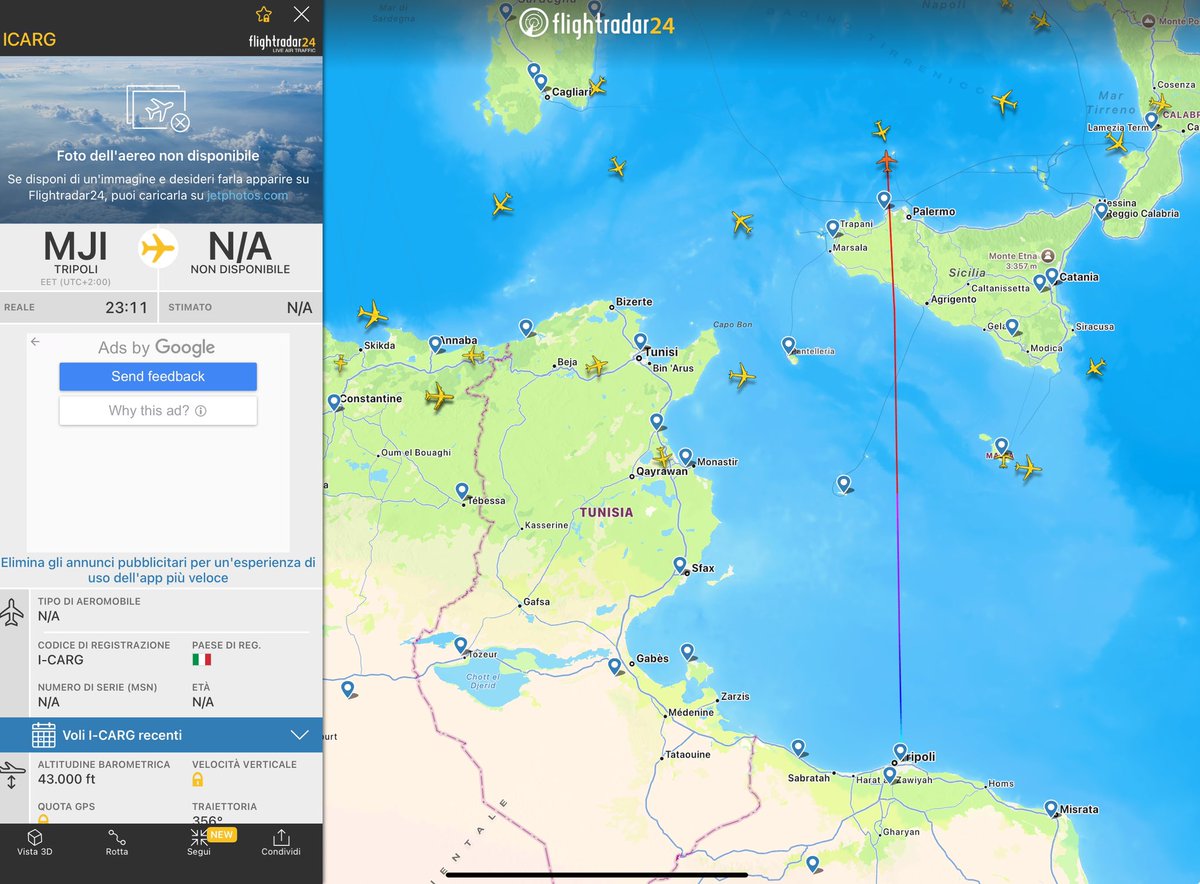Viewport: 1200px width, 884px height.
Task: Click the Constantine airport pin
Action: coord(334,403)
